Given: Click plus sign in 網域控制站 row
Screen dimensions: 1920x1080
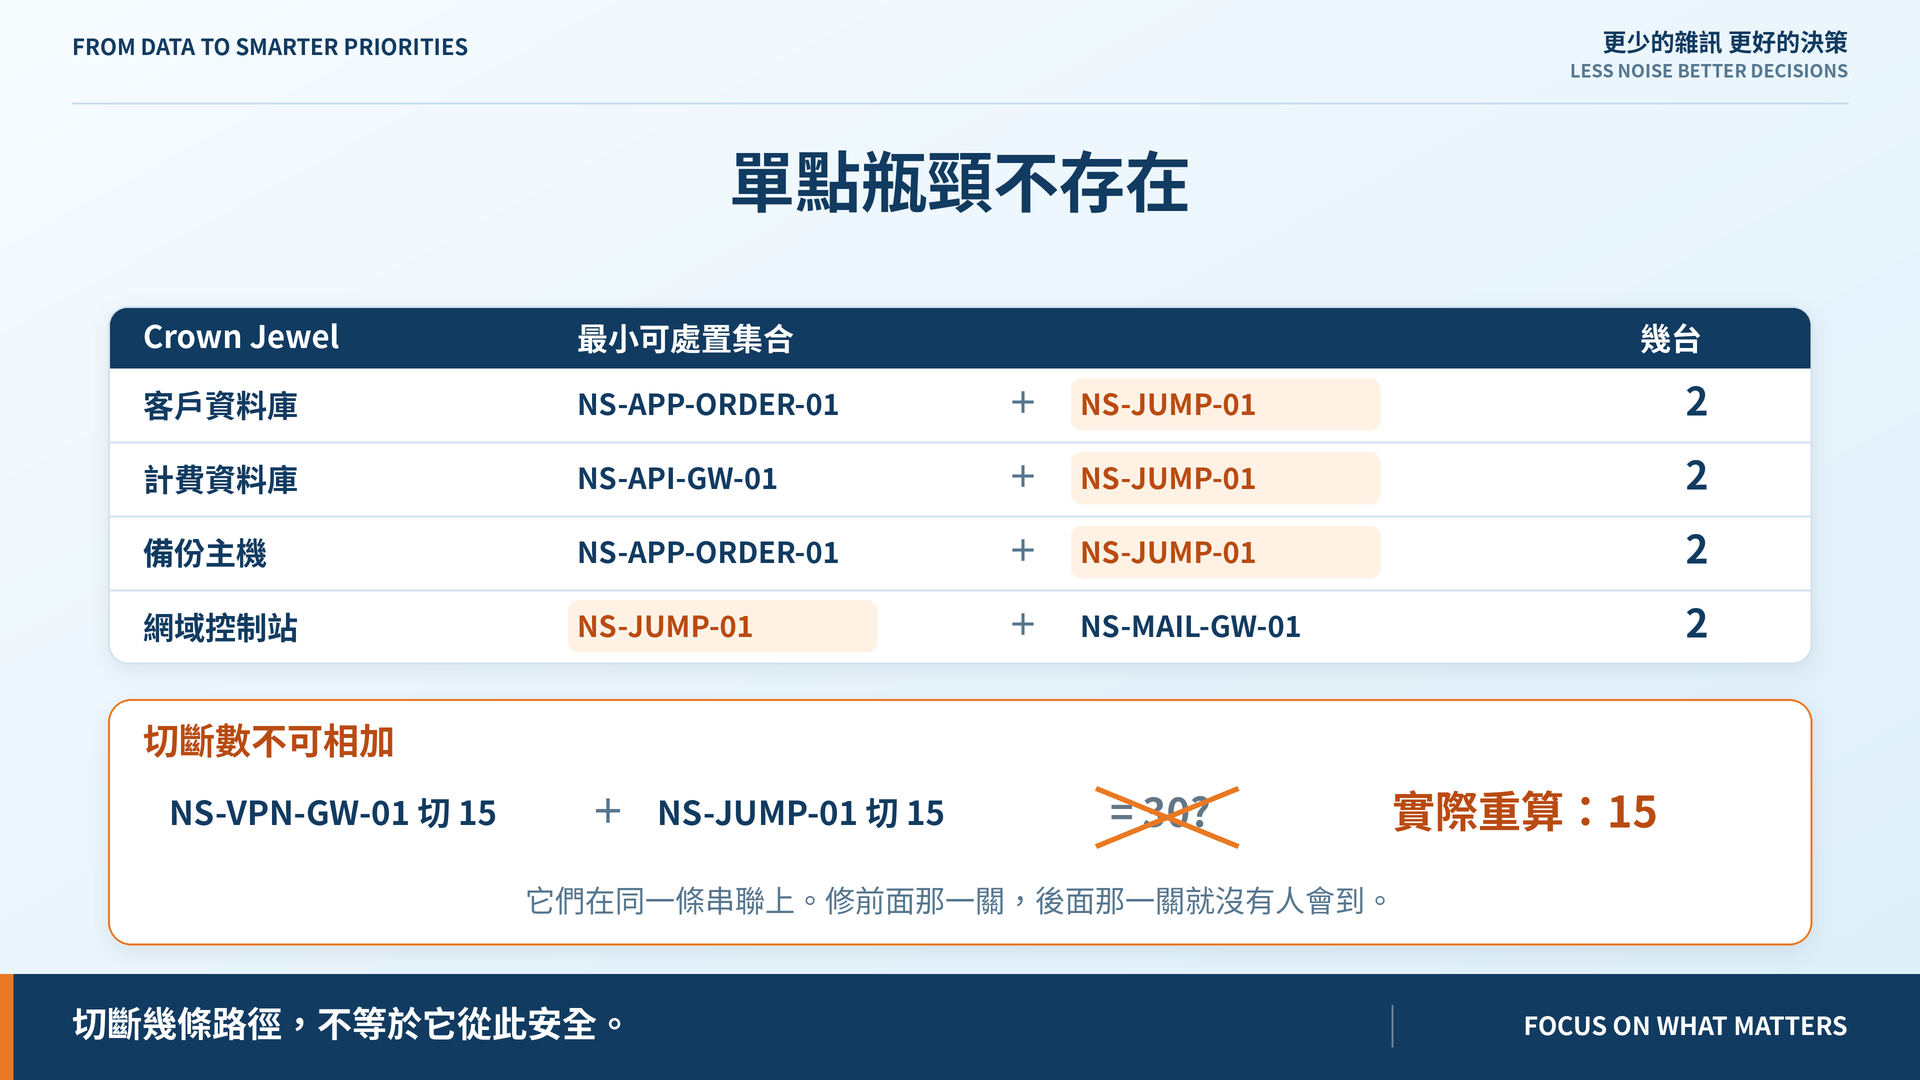Looking at the screenshot, I should 1022,624.
